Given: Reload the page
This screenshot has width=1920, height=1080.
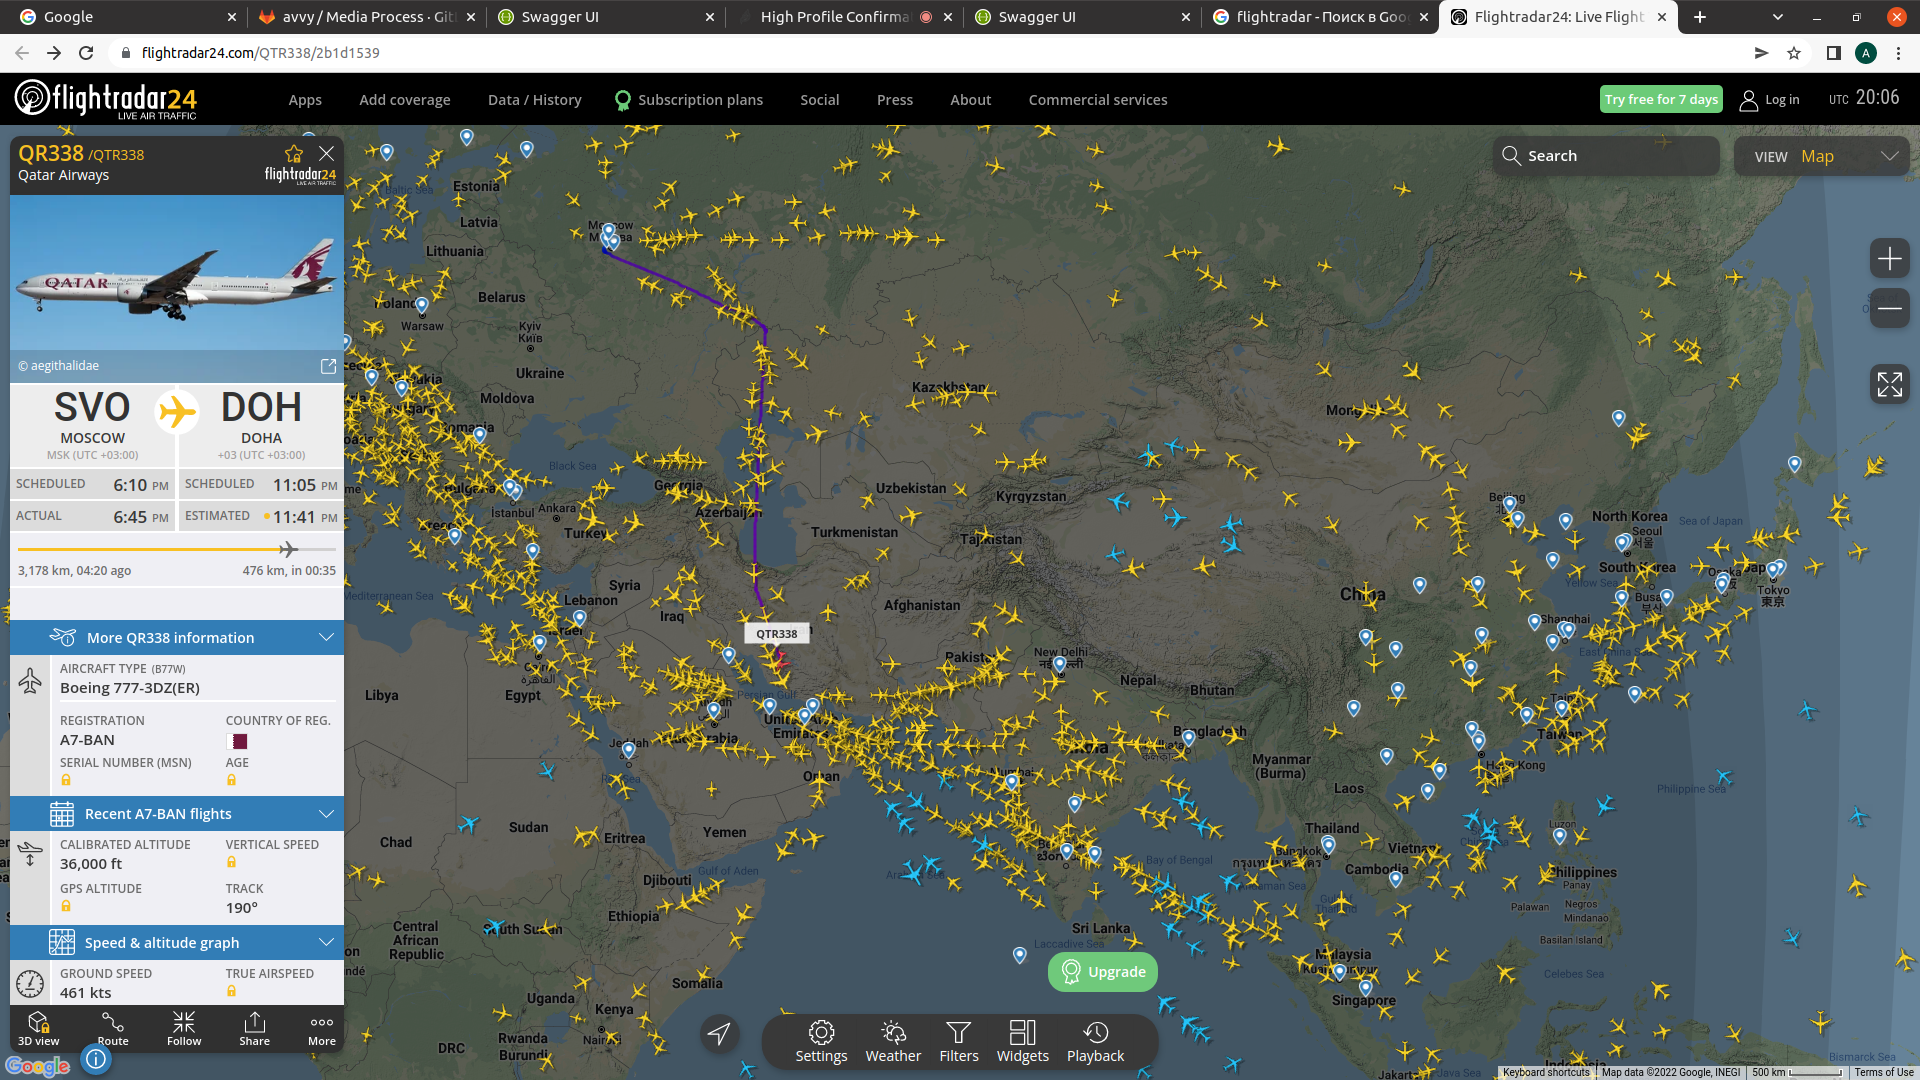Looking at the screenshot, I should pyautogui.click(x=86, y=53).
